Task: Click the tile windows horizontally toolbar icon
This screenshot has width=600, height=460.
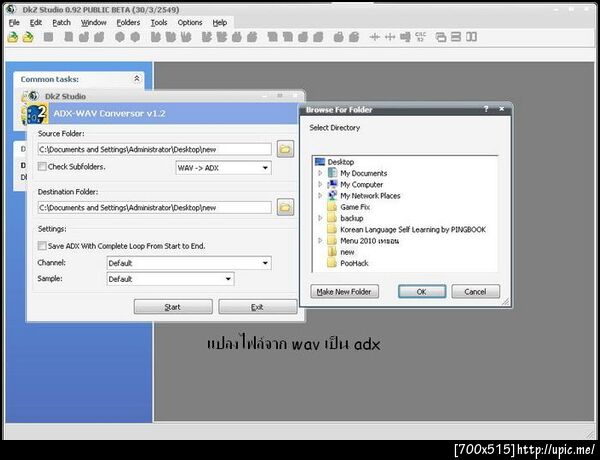Action: pyautogui.click(x=456, y=37)
